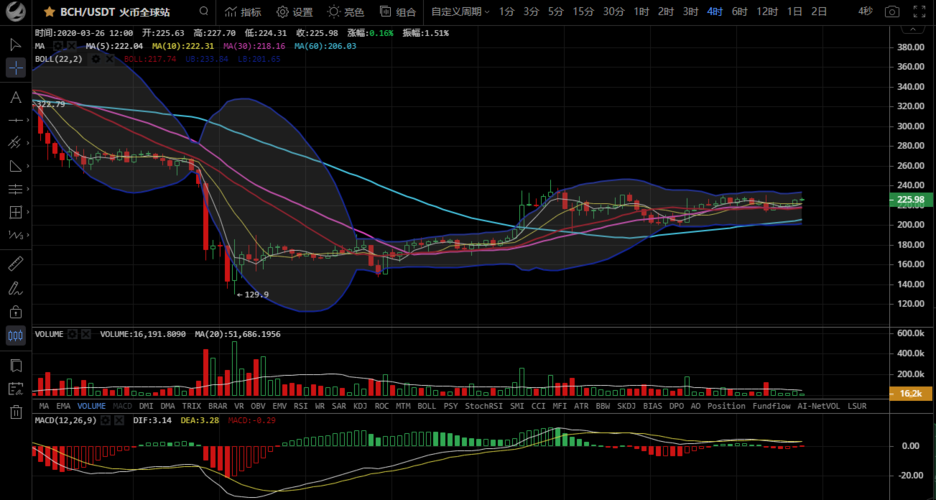
Task: Select the StochRSI indicator
Action: coord(484,406)
